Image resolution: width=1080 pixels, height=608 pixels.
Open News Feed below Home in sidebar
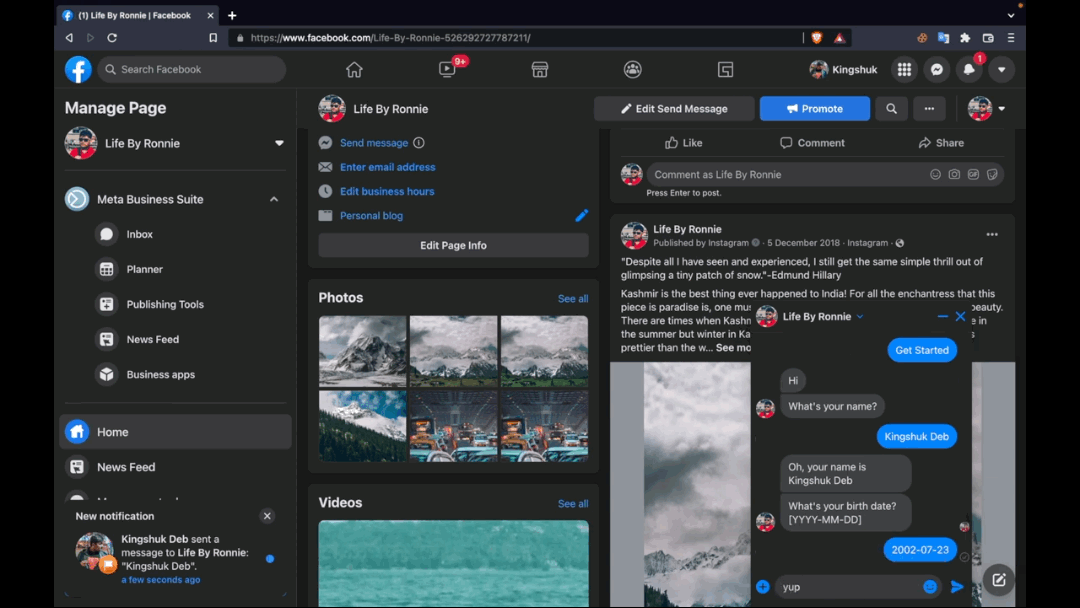click(176, 467)
